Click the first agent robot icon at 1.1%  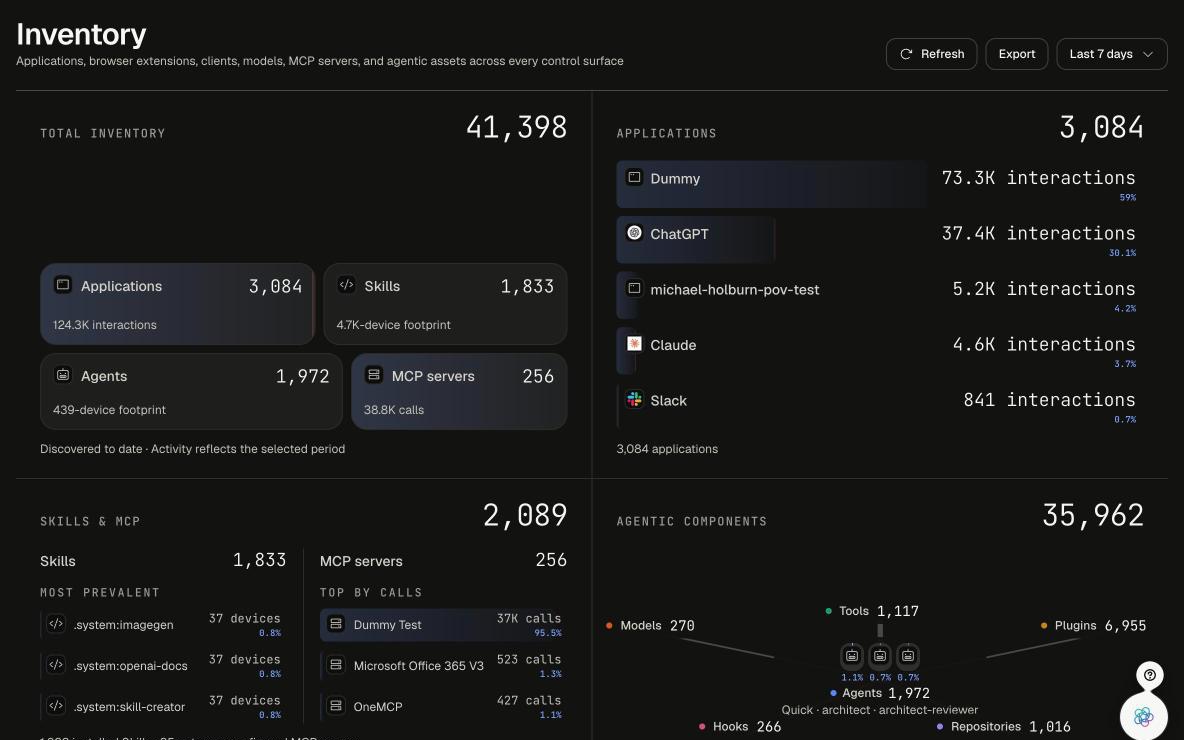852,655
